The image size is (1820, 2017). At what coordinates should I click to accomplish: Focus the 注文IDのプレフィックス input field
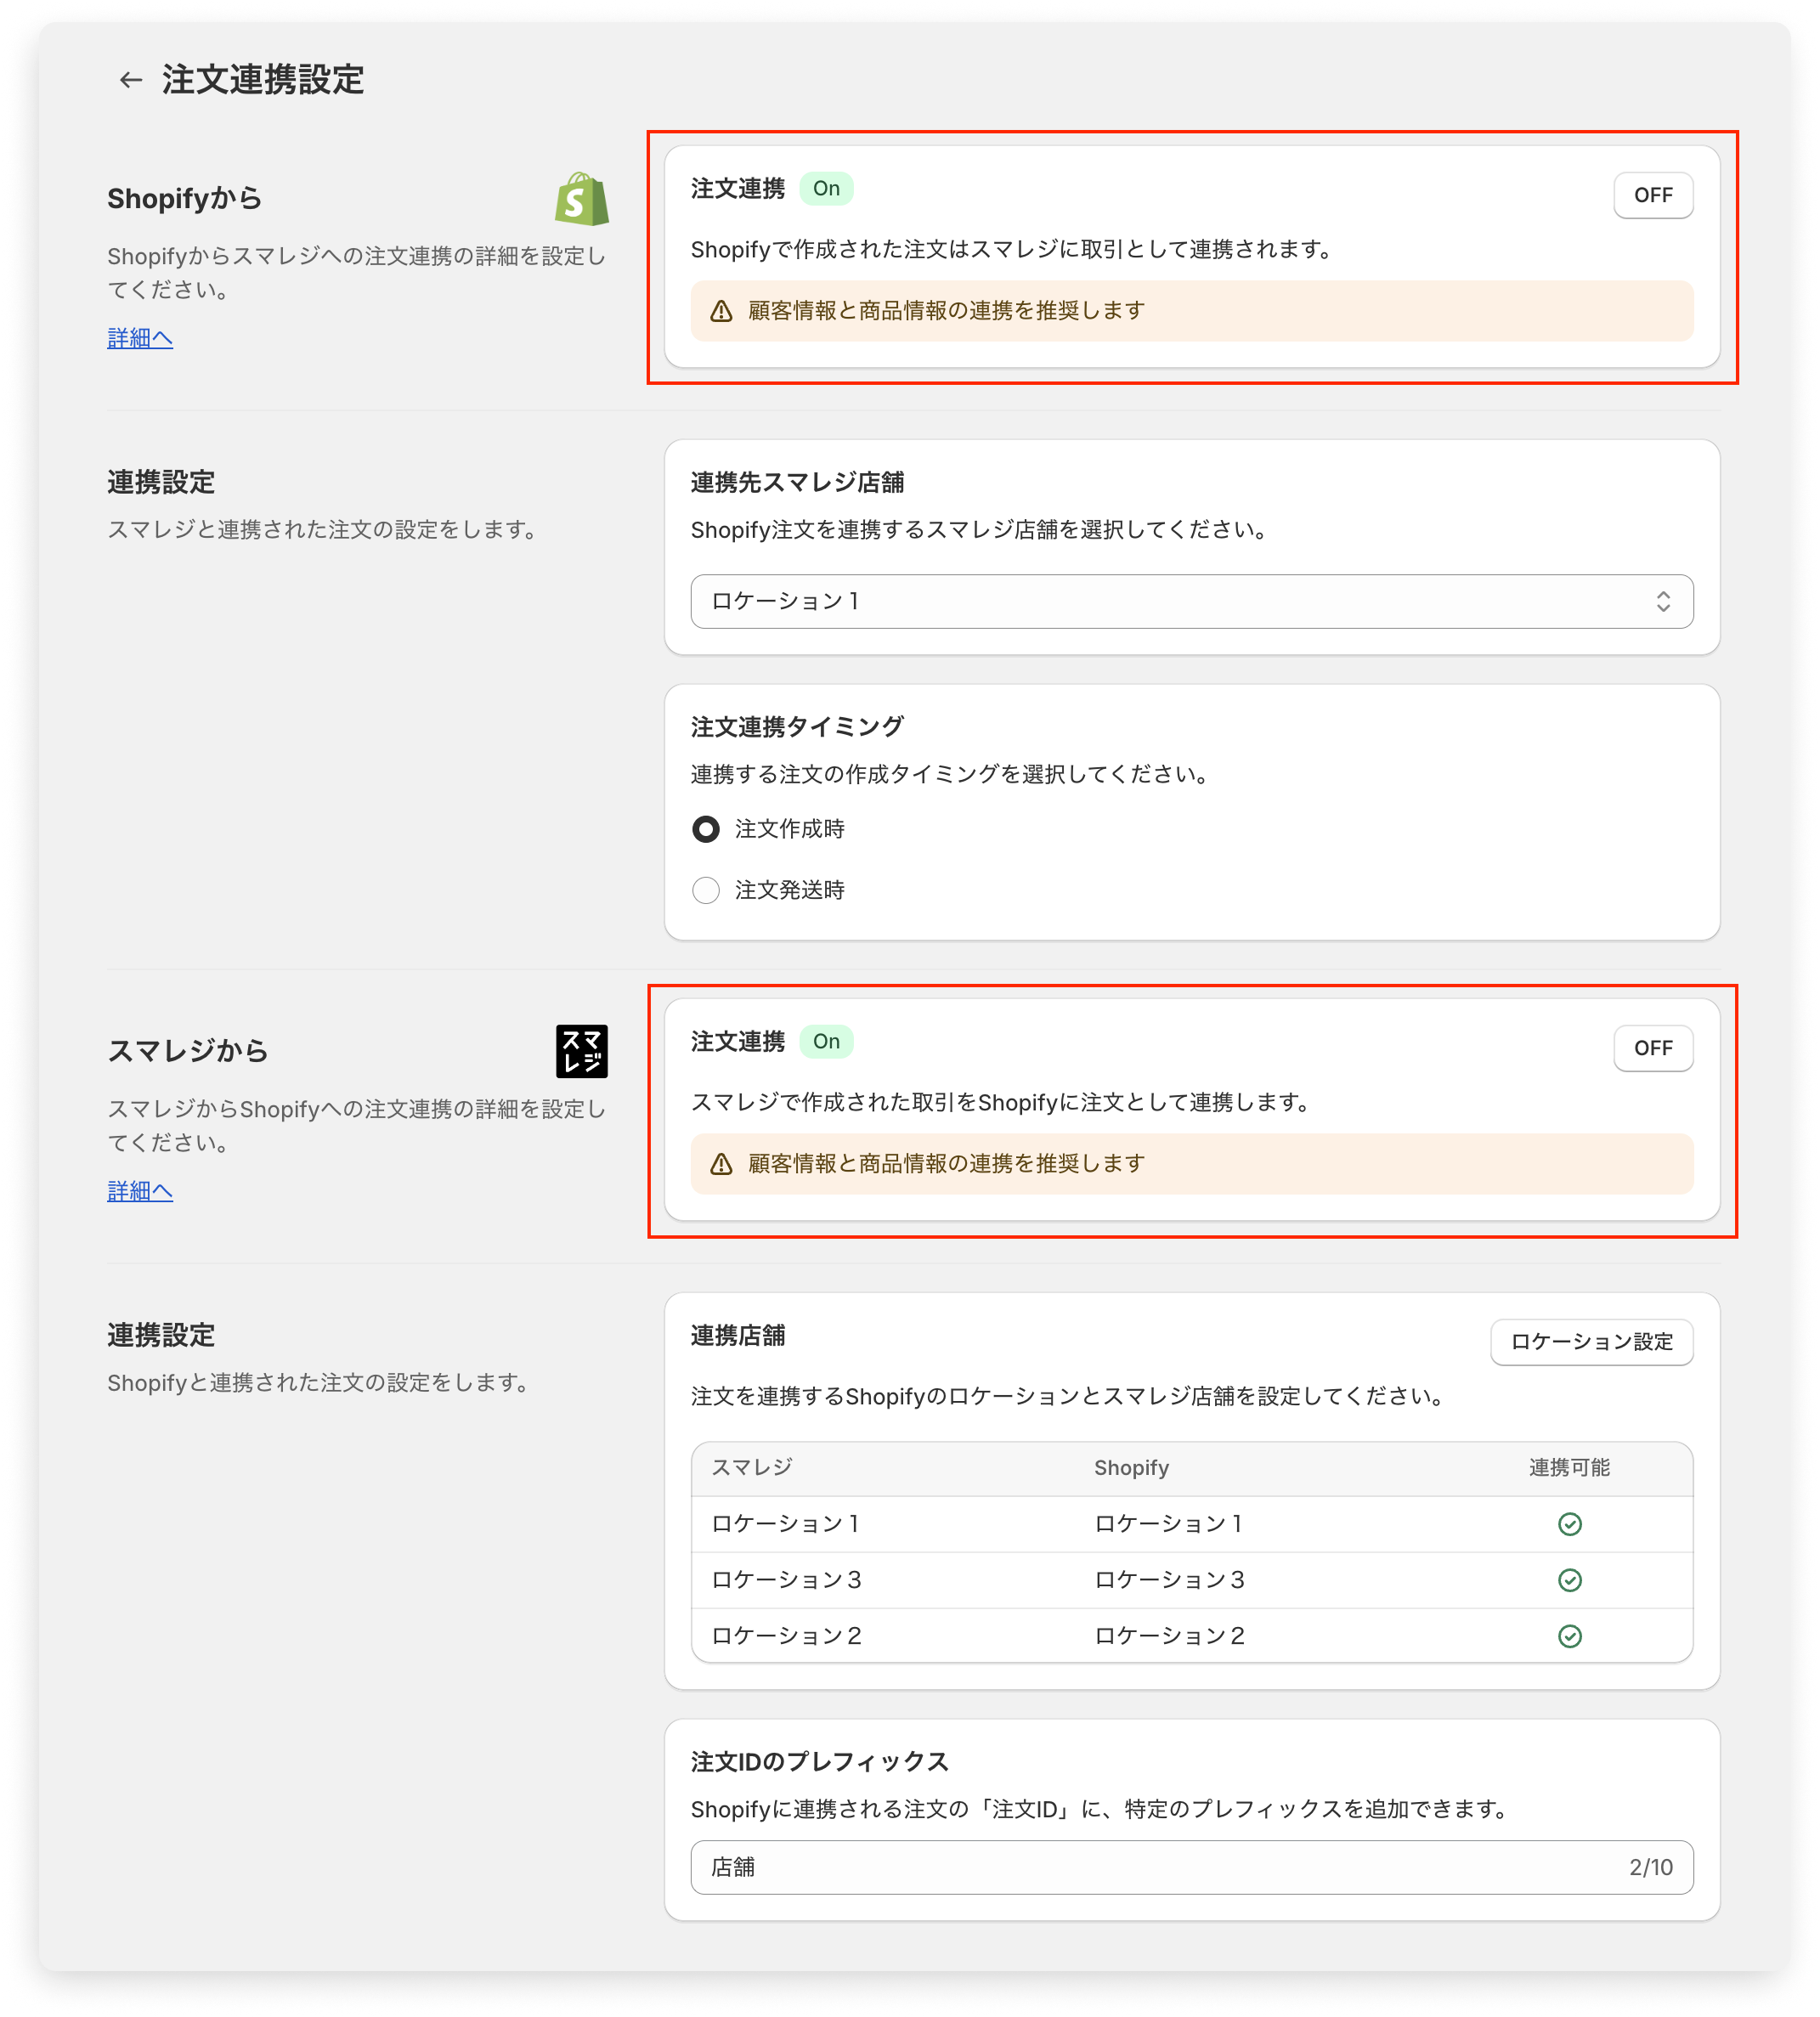[x=1192, y=1867]
